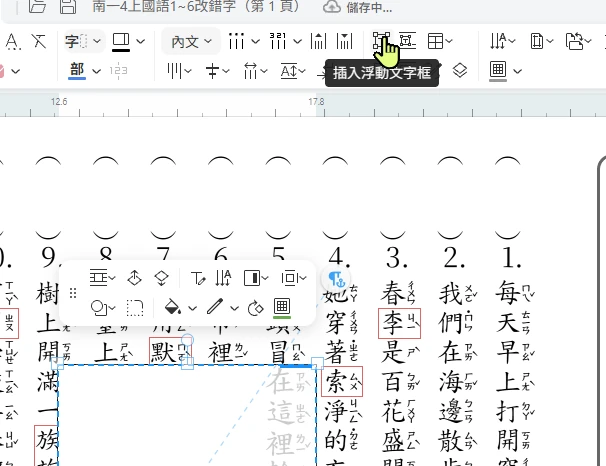Expand the border underline style dropdown
Viewport: 606px width, 466px height.
point(141,41)
